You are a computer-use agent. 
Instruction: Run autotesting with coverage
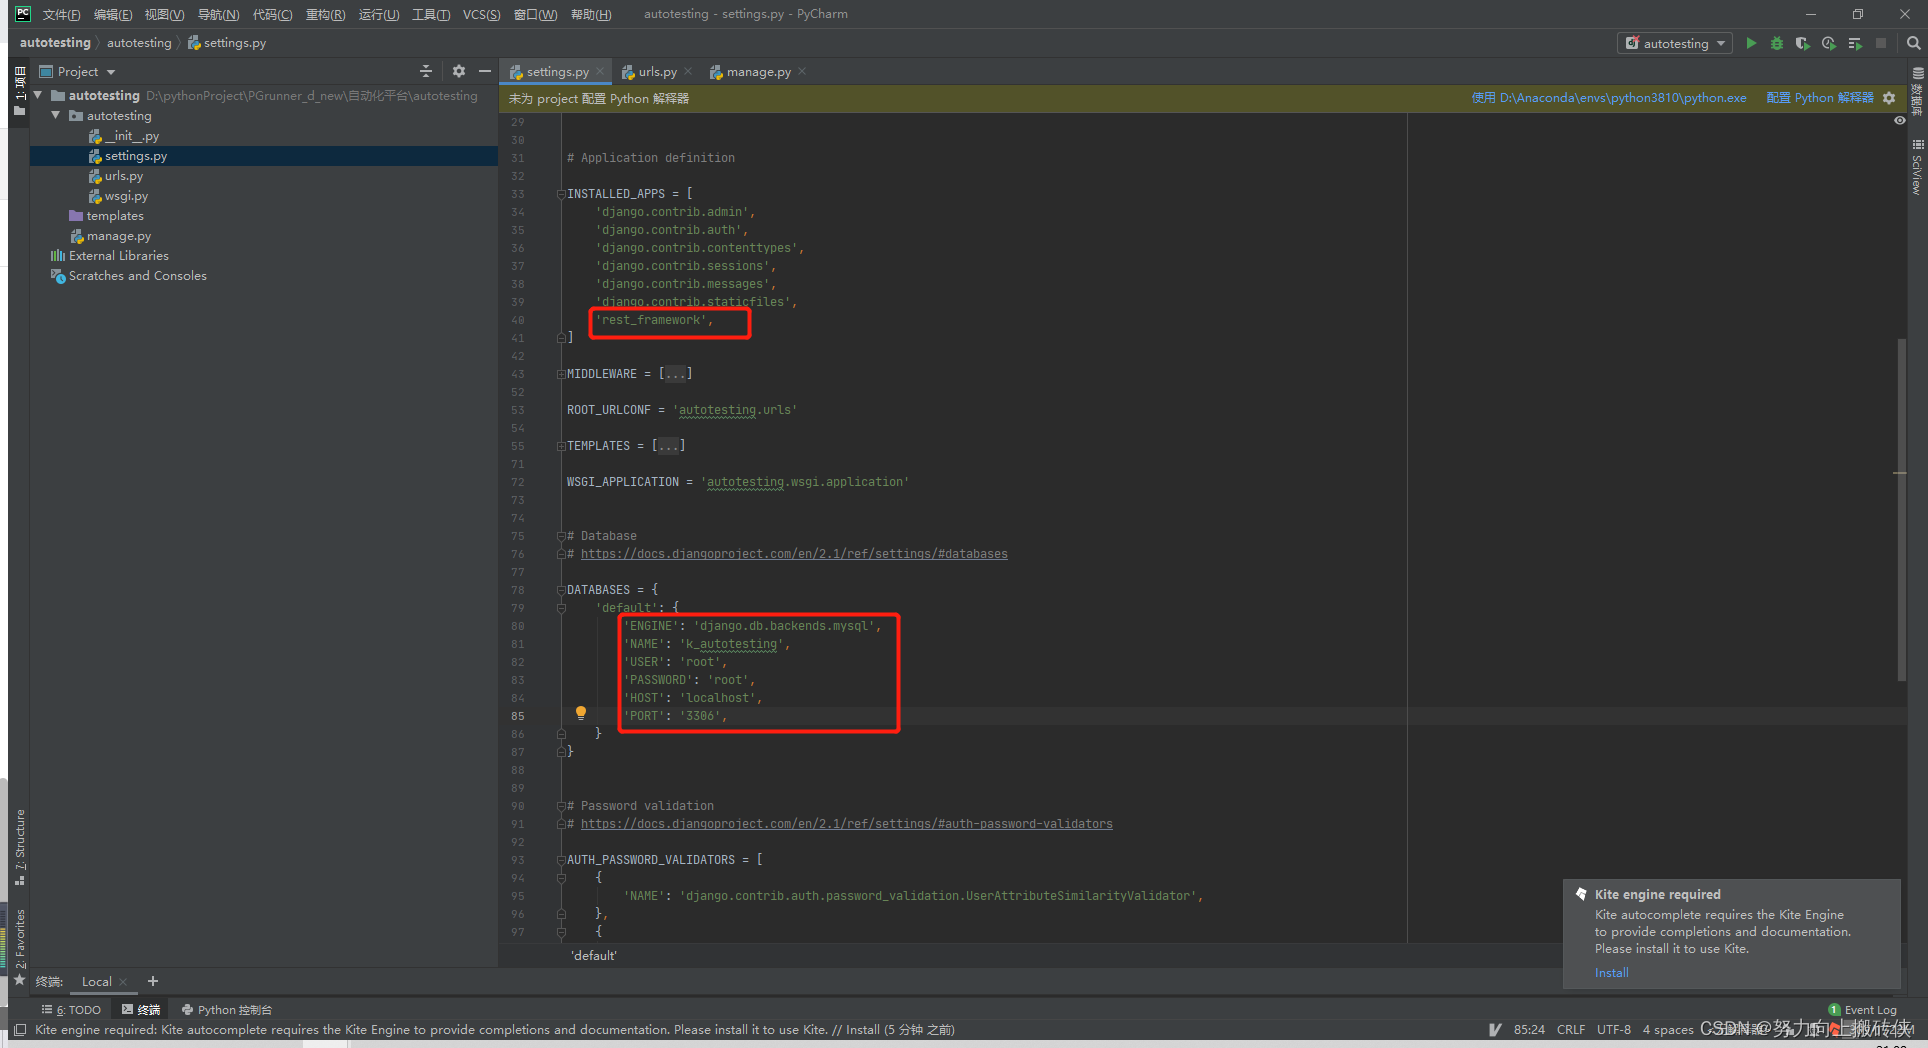tap(1802, 43)
